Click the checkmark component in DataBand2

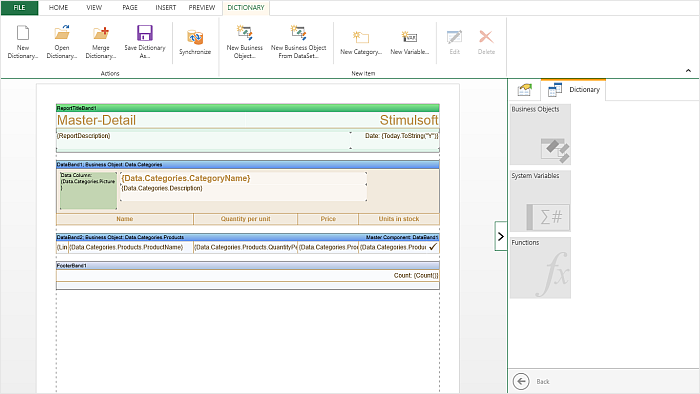tap(433, 247)
